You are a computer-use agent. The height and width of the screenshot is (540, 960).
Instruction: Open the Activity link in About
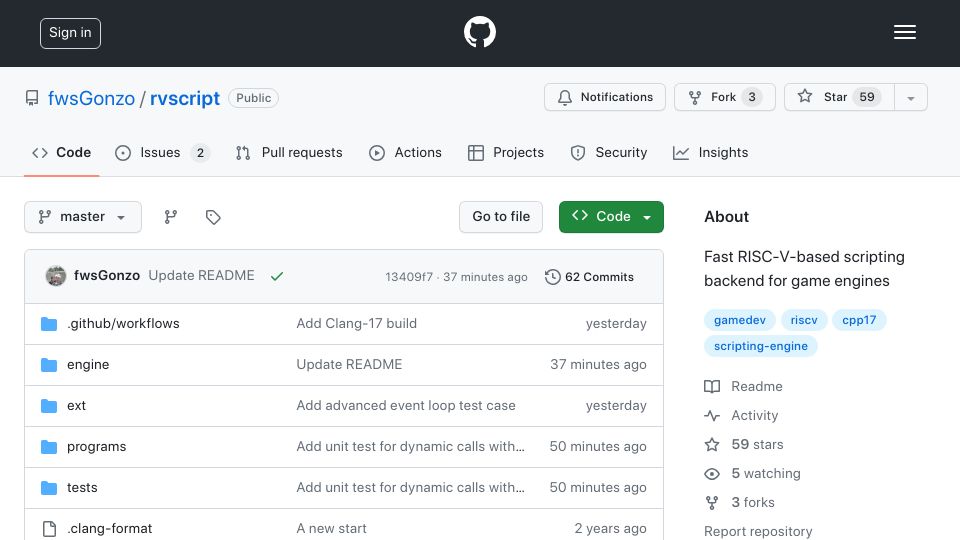point(741,415)
